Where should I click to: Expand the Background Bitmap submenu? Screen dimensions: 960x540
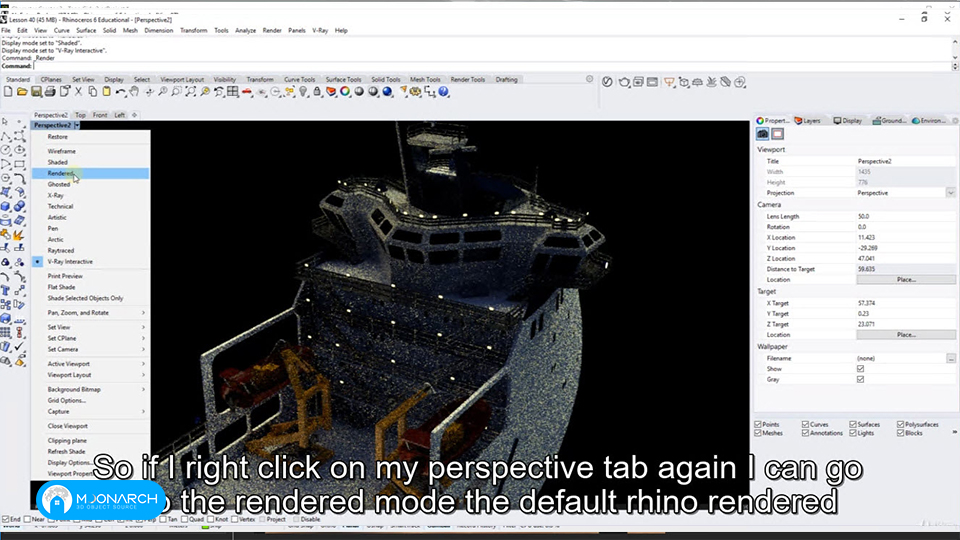(91, 390)
